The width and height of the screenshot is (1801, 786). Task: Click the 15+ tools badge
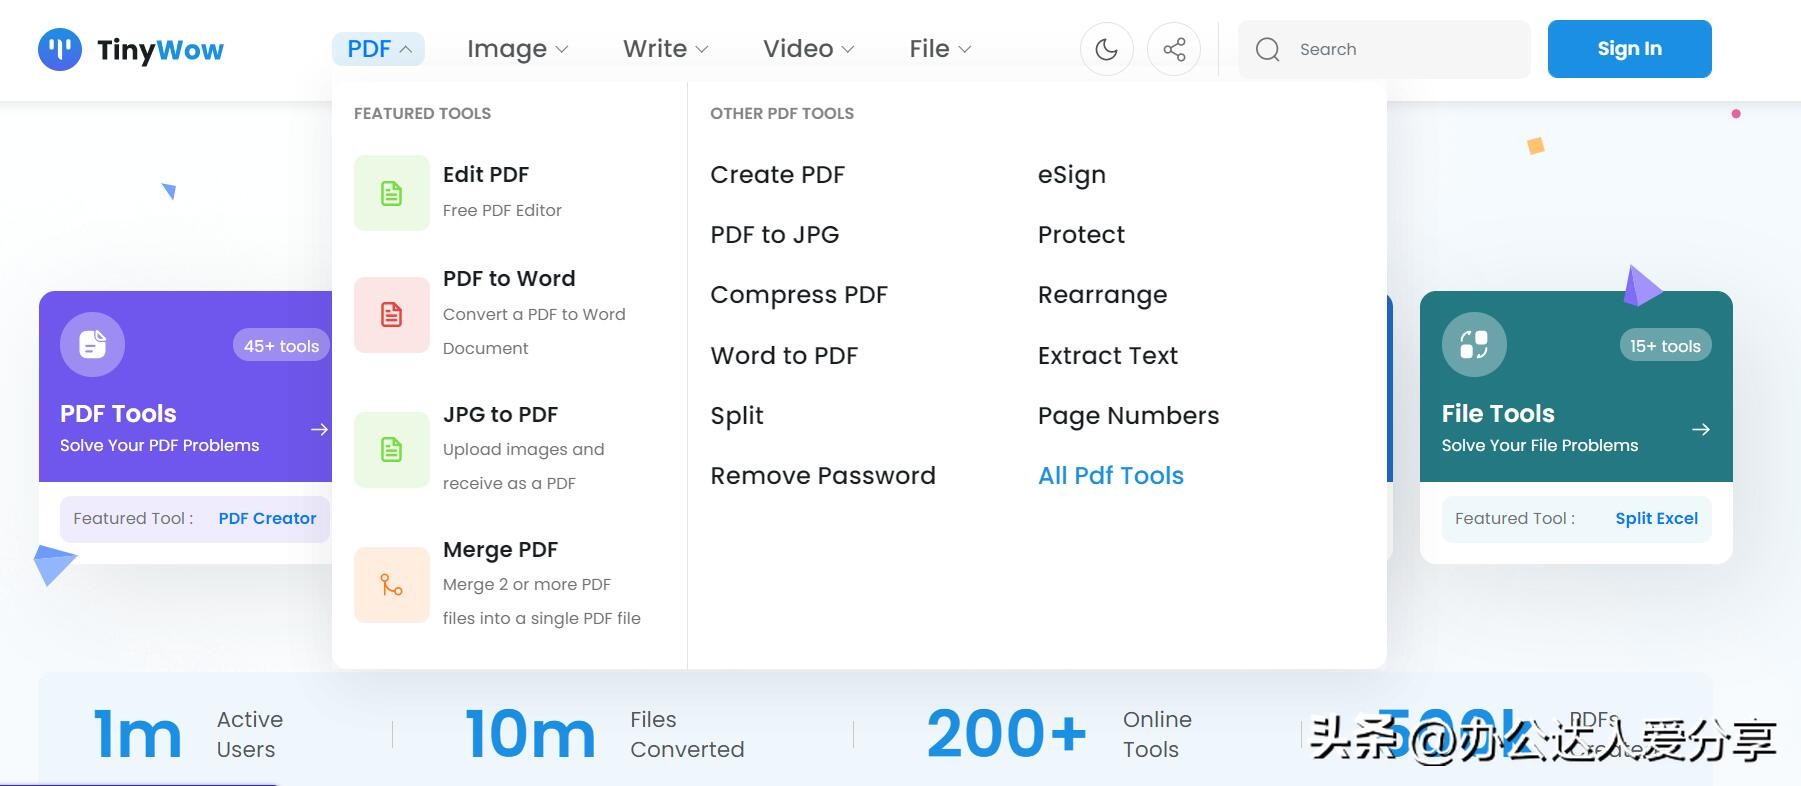[x=1665, y=346]
